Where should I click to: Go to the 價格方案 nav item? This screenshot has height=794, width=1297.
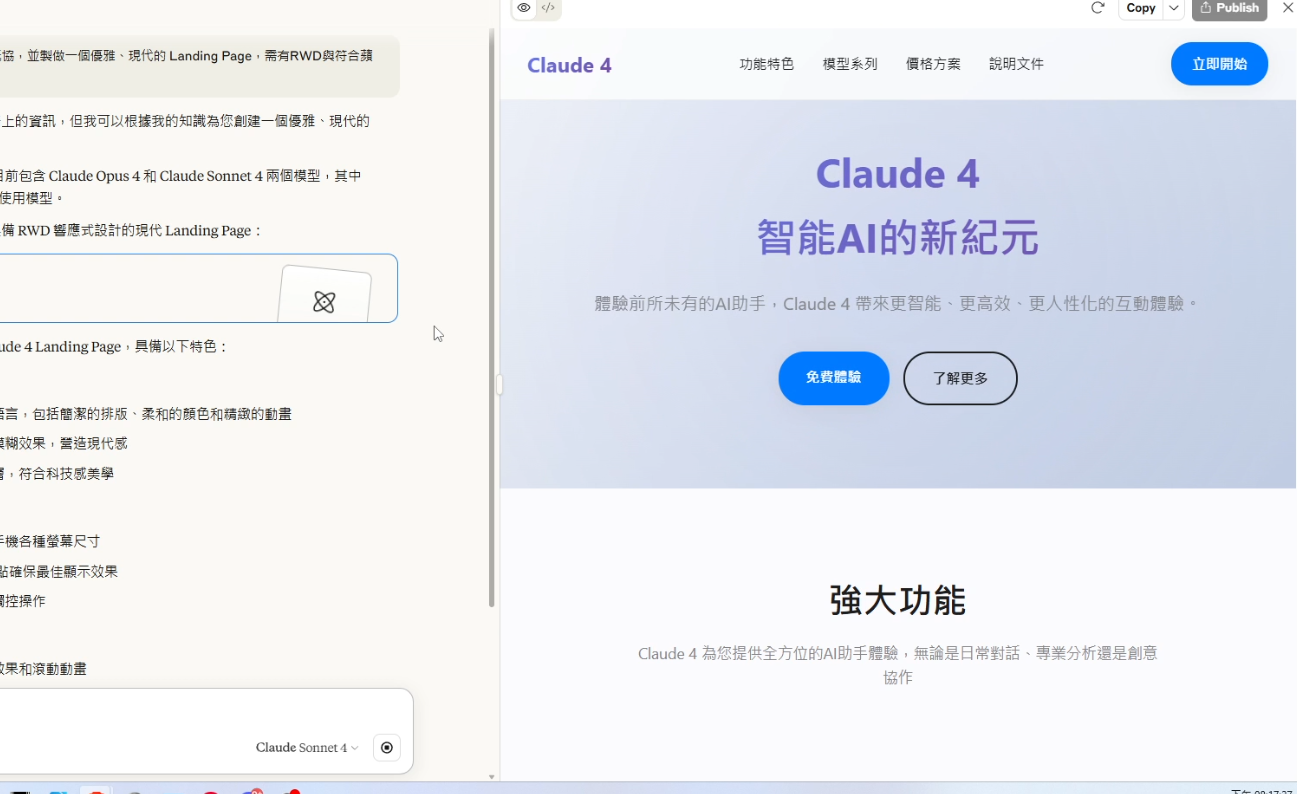point(933,64)
